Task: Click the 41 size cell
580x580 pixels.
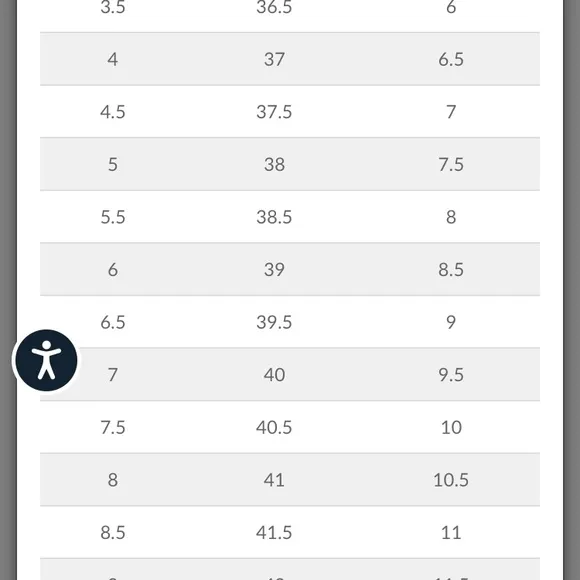Action: [x=274, y=480]
